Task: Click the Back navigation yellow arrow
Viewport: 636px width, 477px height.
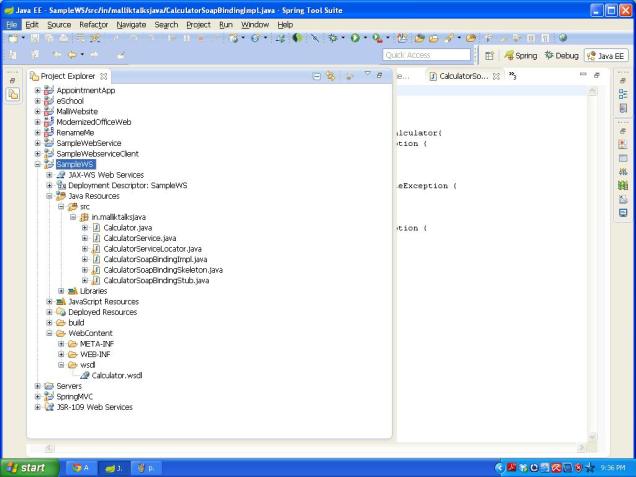Action: click(x=72, y=54)
